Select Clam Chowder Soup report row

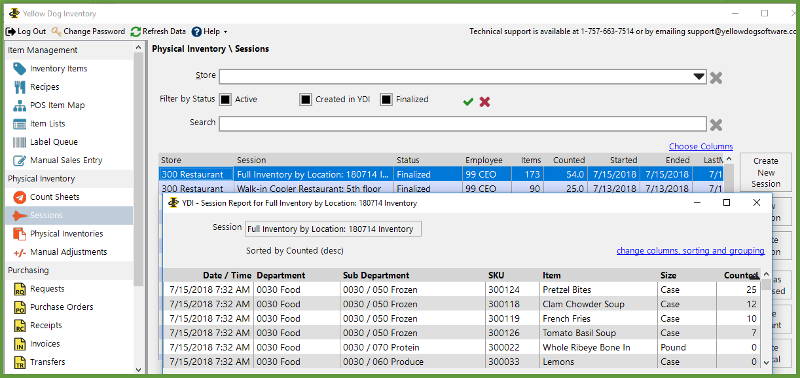[462, 304]
